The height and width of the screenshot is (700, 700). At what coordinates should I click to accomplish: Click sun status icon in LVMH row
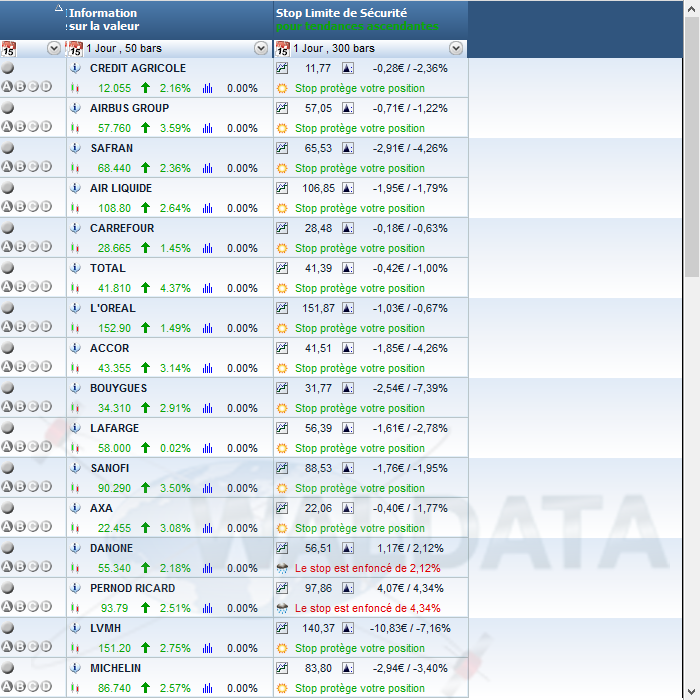click(x=282, y=648)
